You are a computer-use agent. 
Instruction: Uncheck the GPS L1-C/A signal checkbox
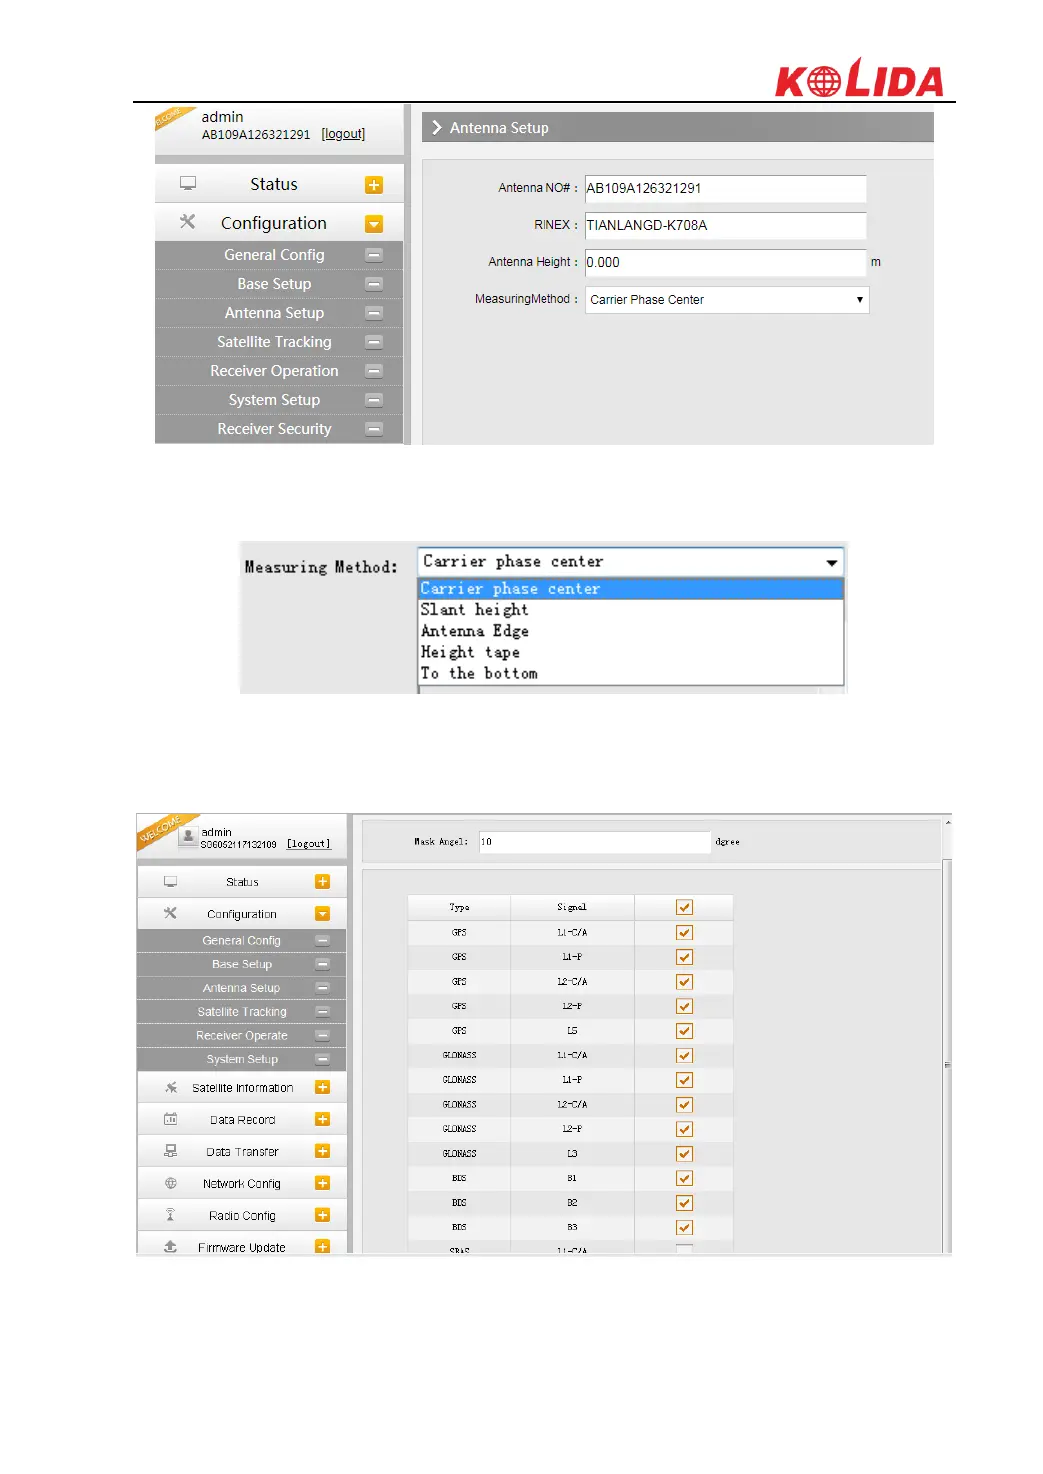point(684,932)
